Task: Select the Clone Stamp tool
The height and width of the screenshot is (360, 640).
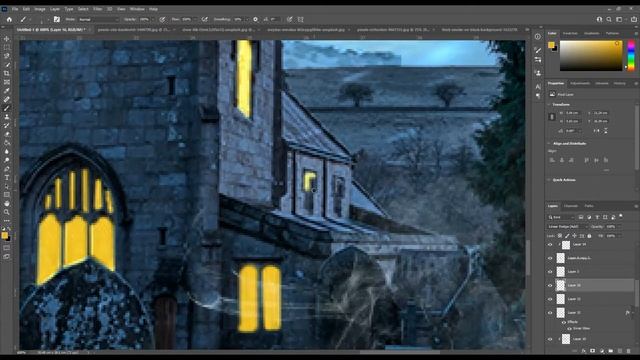Action: coord(7,117)
